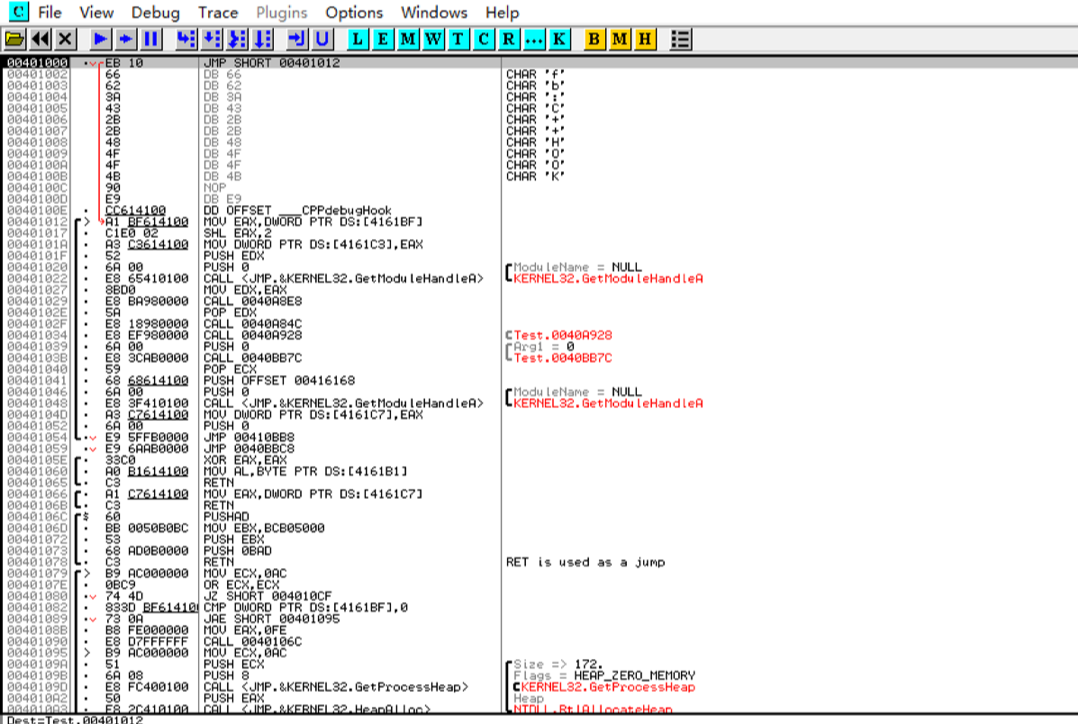Viewport: 1078px width, 724px height.
Task: Restart the program with the rewind icon
Action: [x=40, y=39]
